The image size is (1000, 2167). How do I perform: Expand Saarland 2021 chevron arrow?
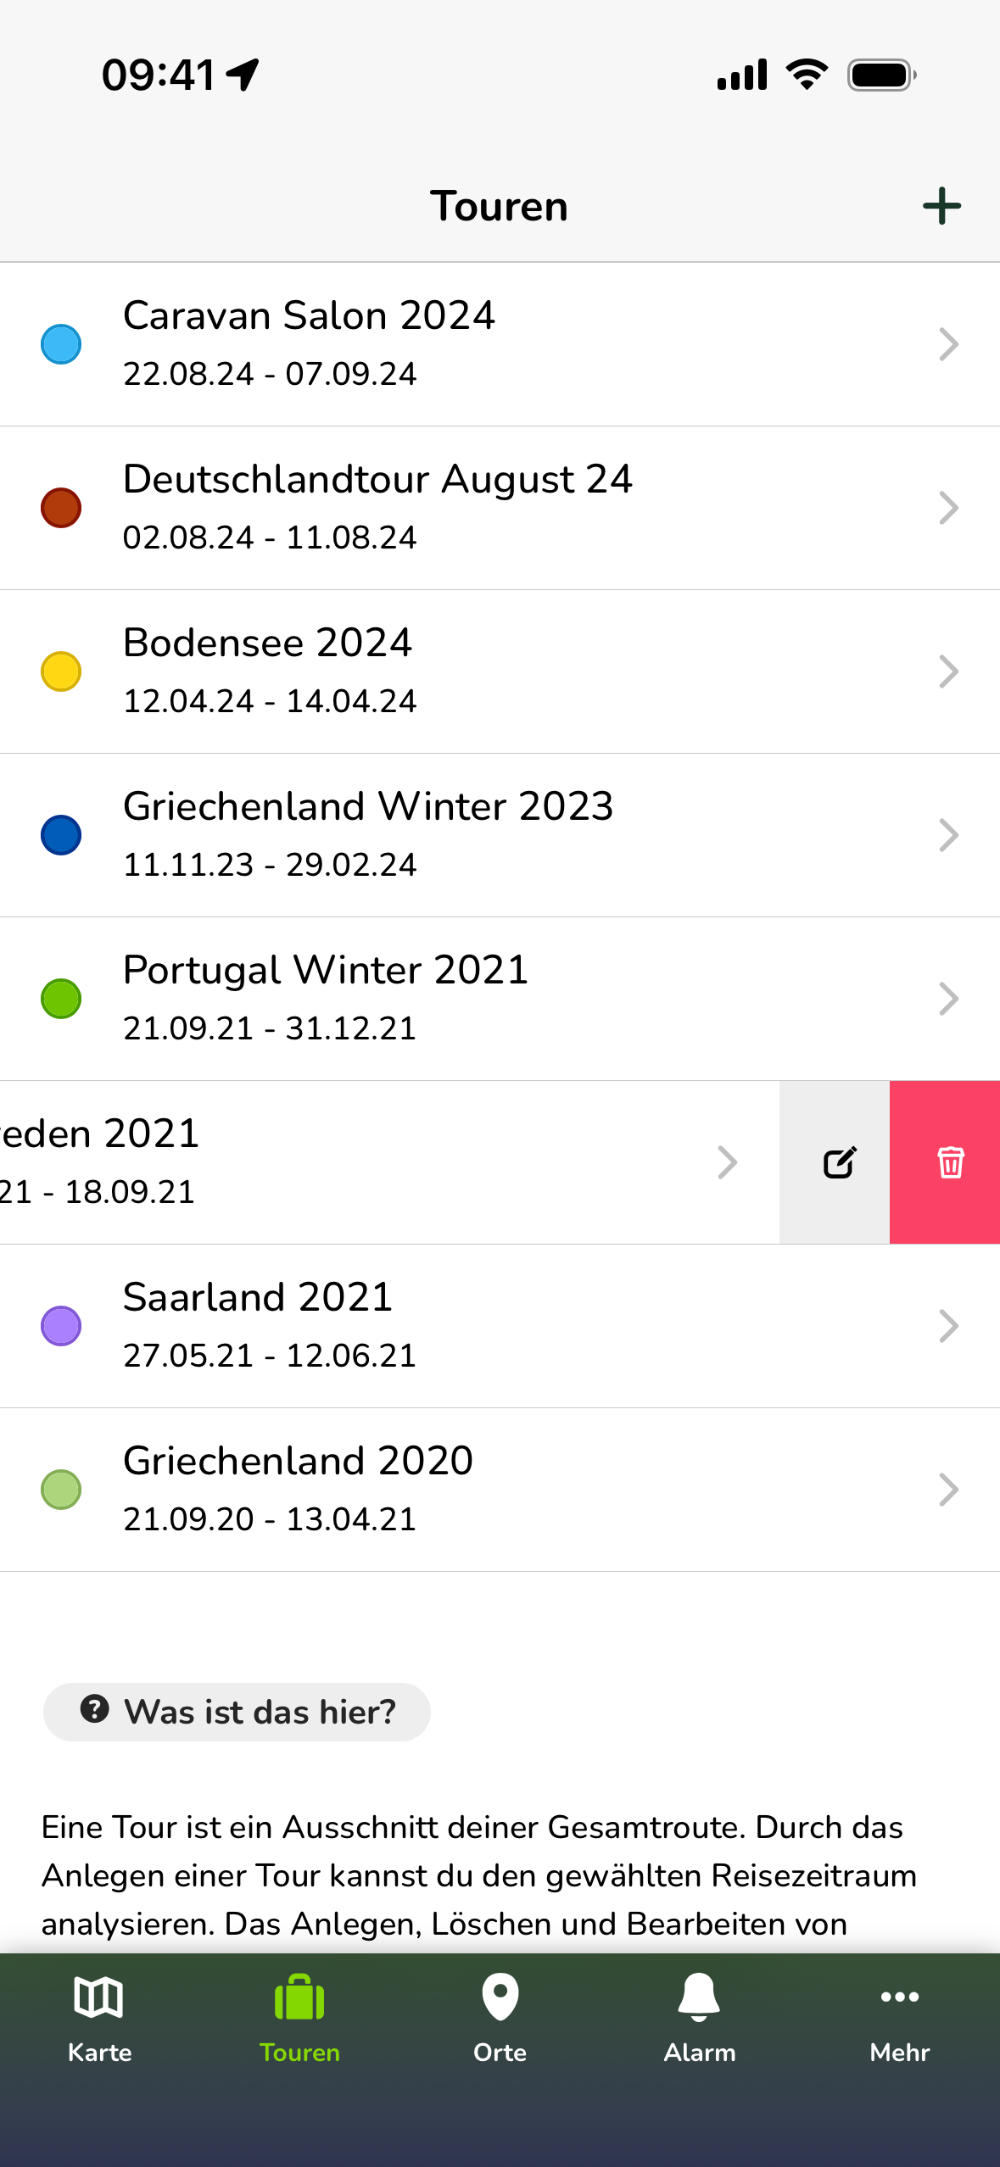click(x=948, y=1326)
